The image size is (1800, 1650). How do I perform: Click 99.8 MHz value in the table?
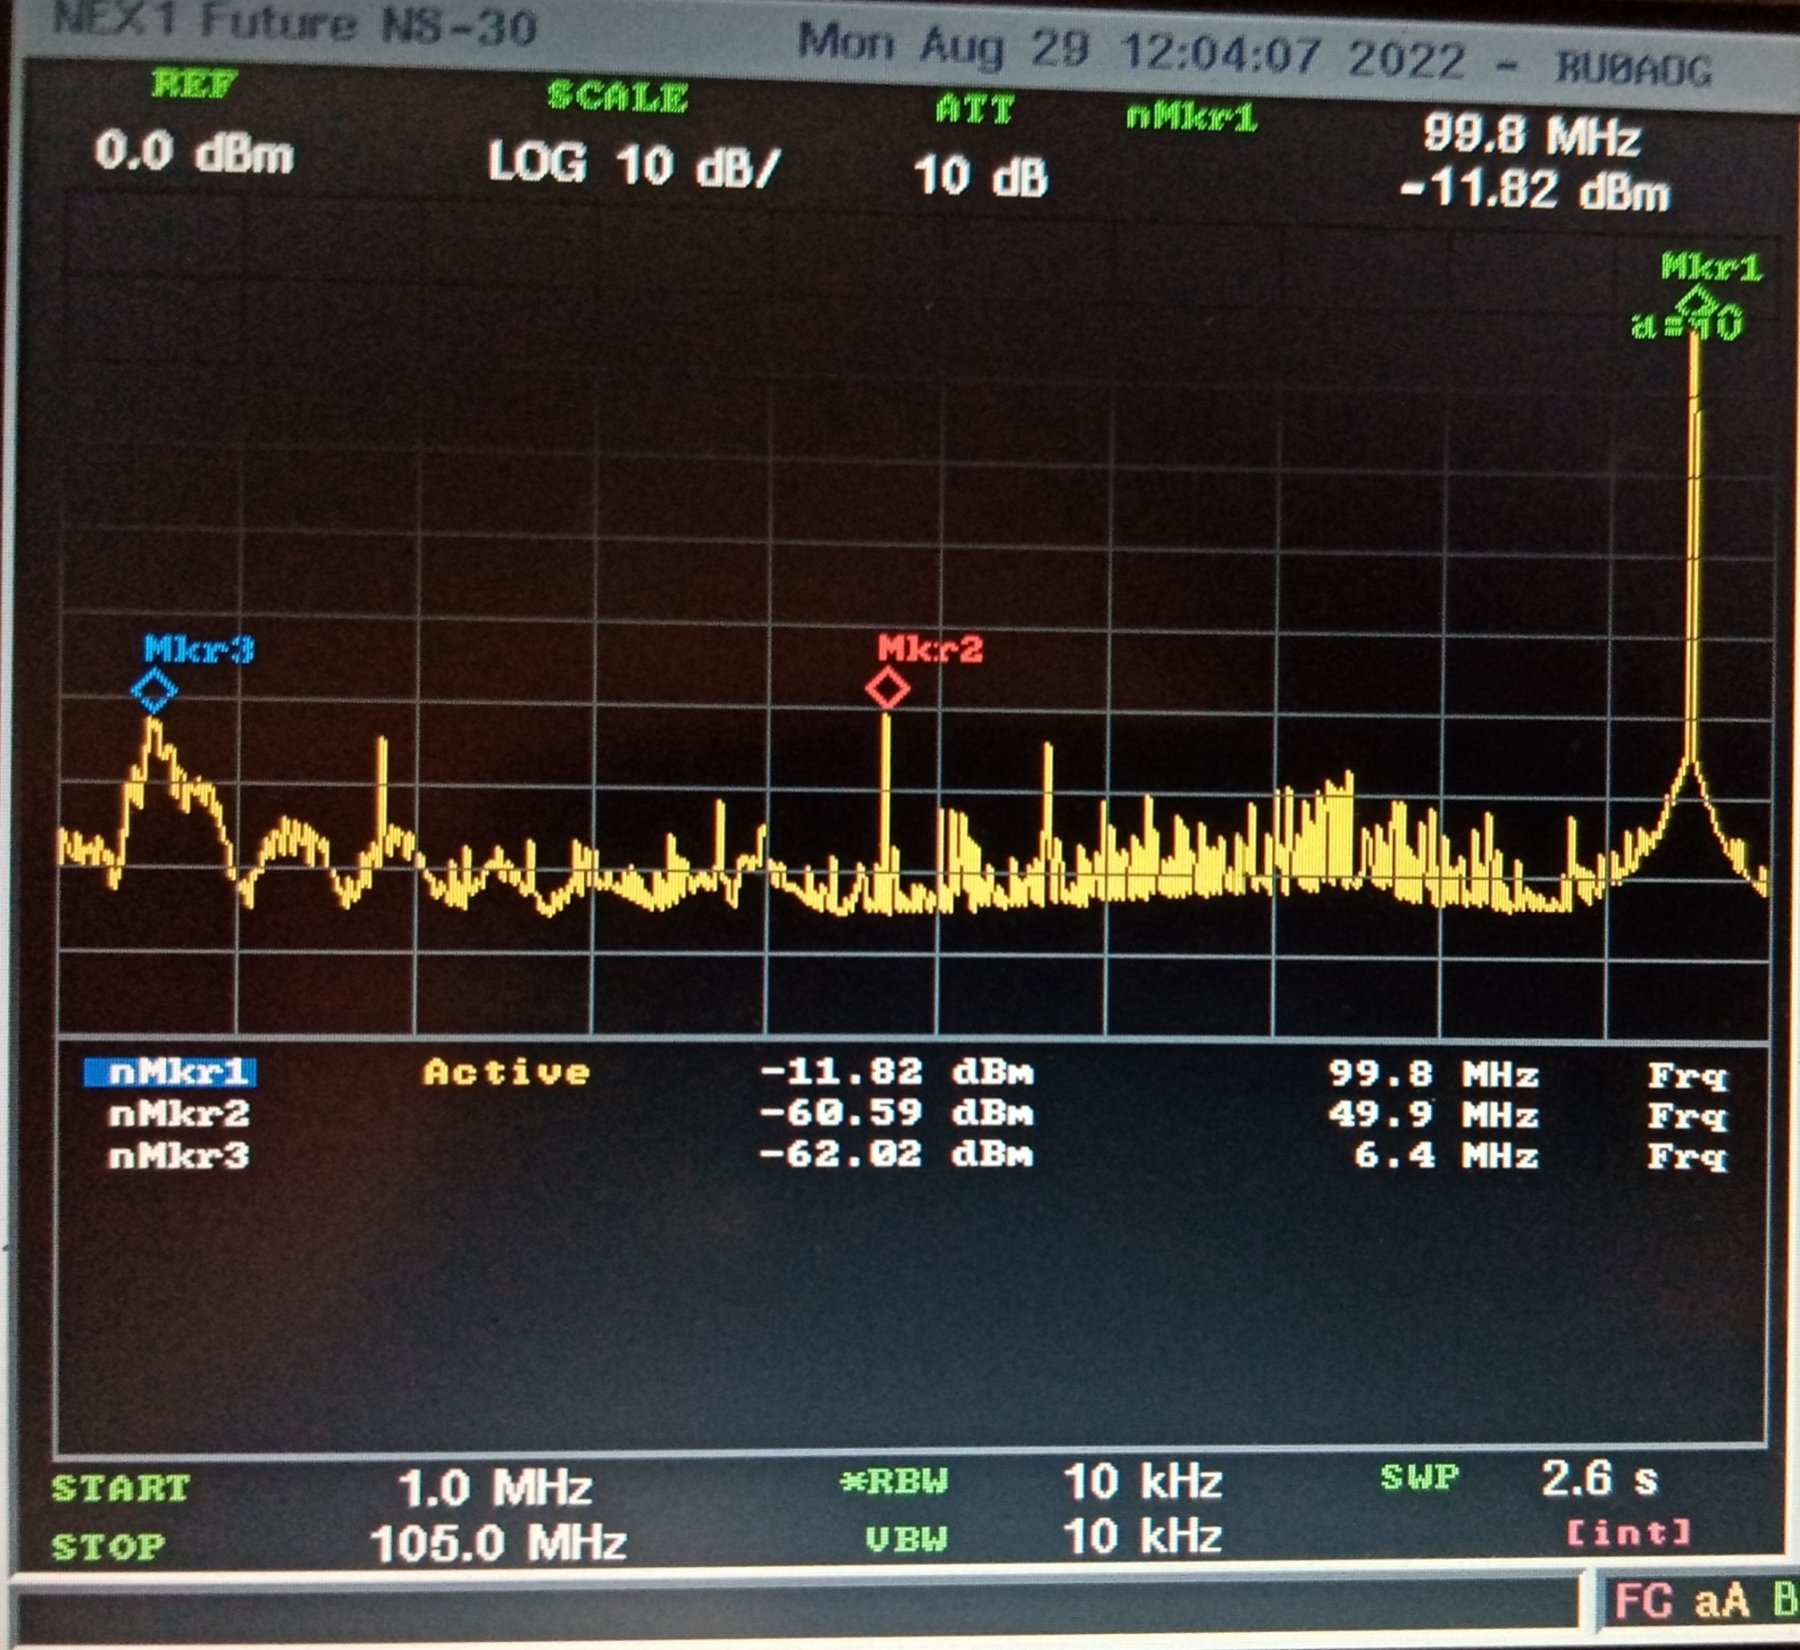click(x=1433, y=1074)
